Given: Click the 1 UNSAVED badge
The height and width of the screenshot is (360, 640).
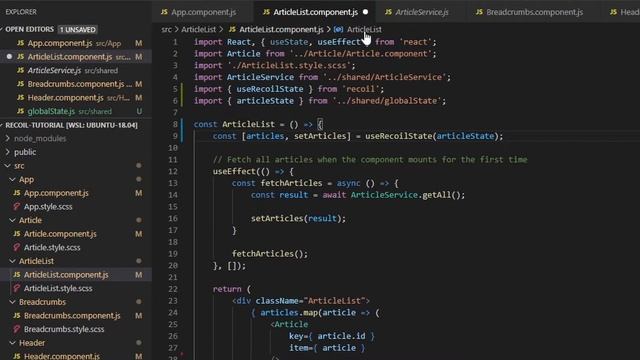Looking at the screenshot, I should 78,29.
